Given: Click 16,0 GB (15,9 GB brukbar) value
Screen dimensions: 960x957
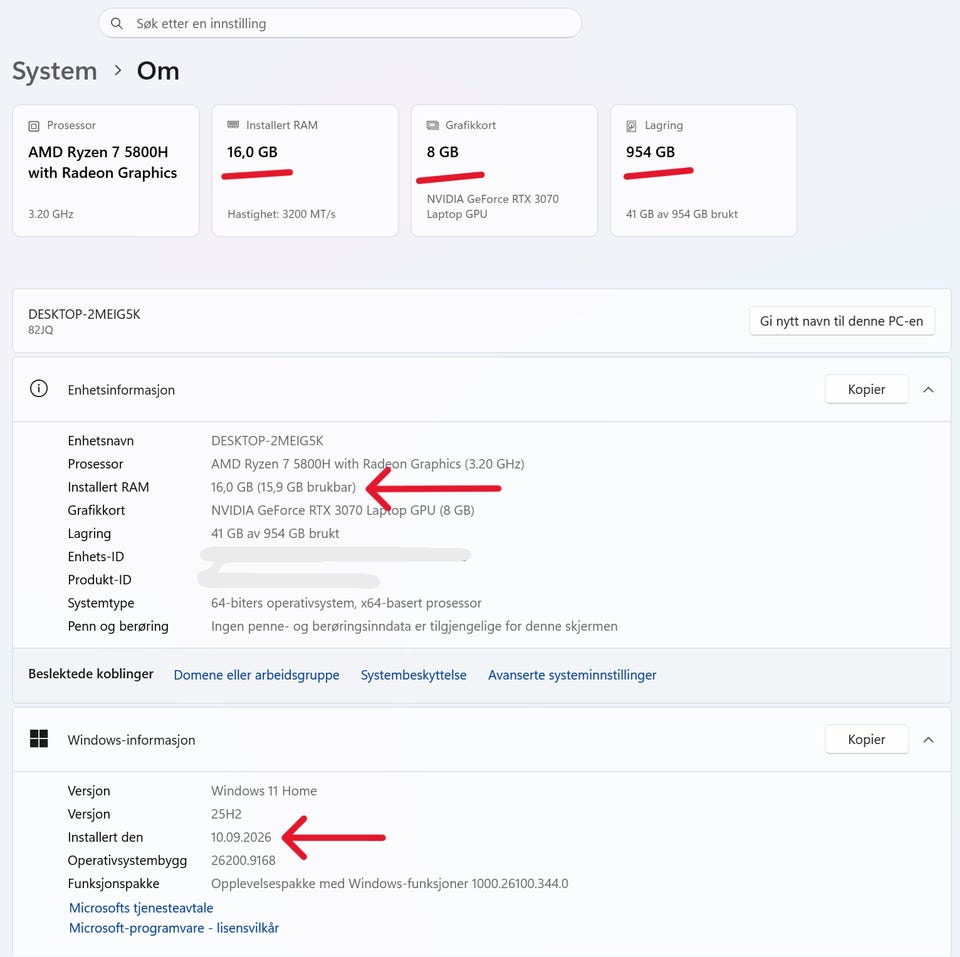Looking at the screenshot, I should pos(283,487).
